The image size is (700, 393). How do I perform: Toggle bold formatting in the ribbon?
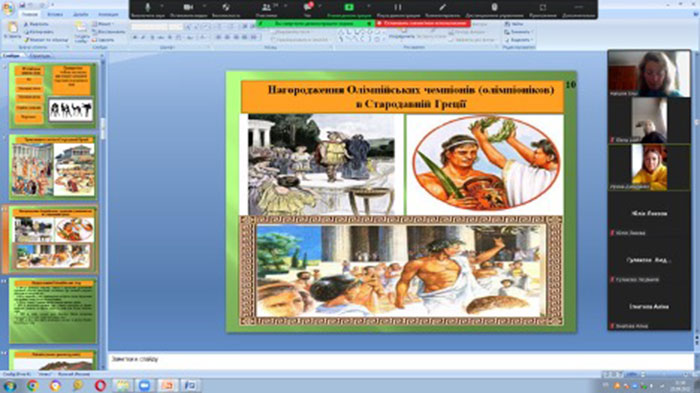pos(135,38)
